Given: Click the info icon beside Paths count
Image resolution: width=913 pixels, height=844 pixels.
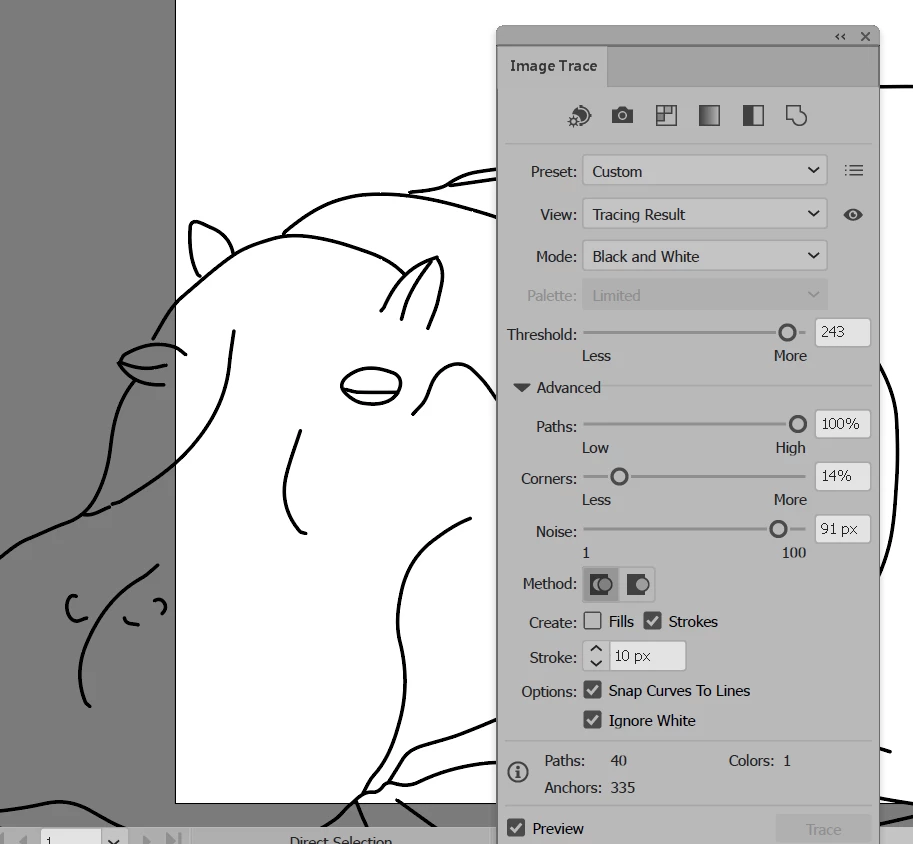Looking at the screenshot, I should tap(518, 772).
